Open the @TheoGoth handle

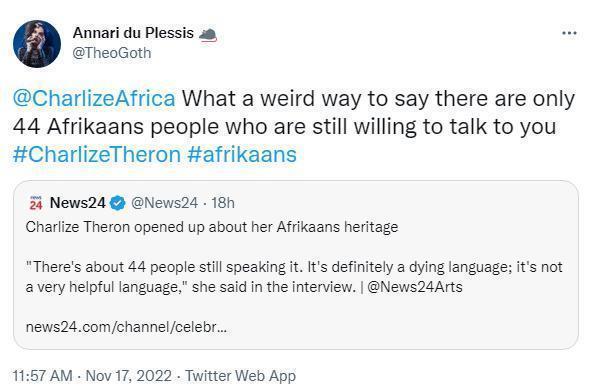(x=112, y=53)
